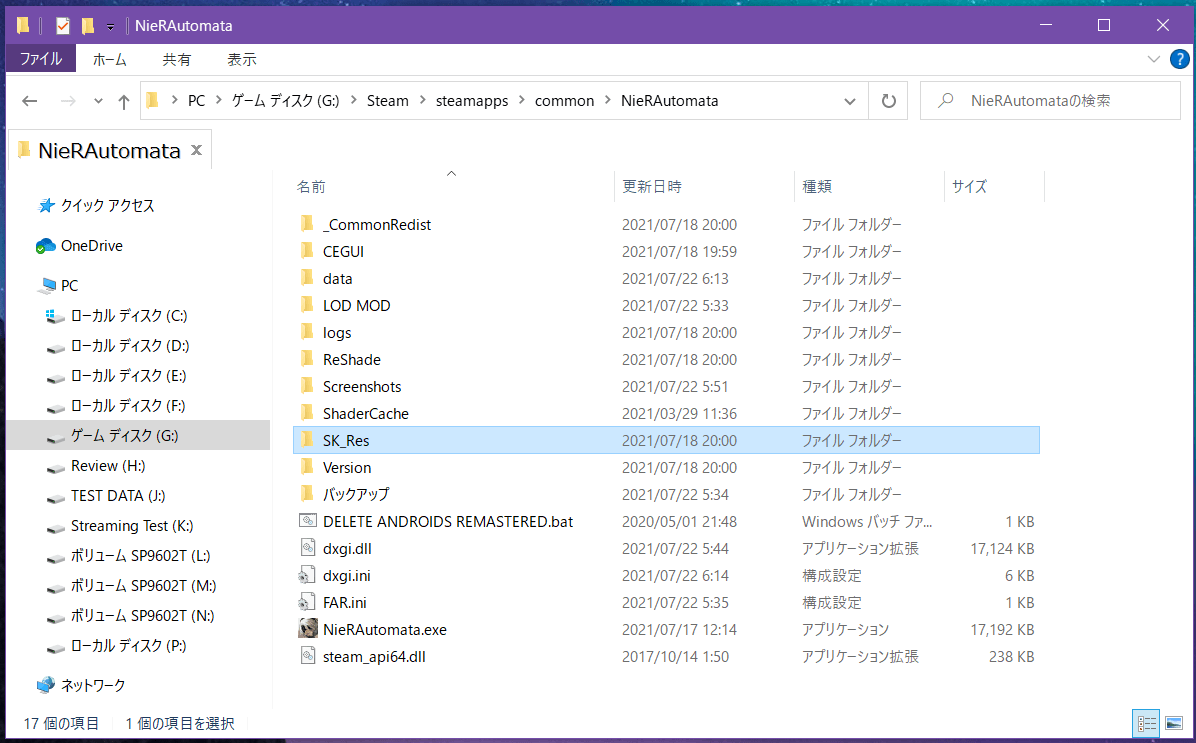Select DELETE ANDROIDS REMASTERED.bat file icon
1196x743 pixels.
click(x=307, y=521)
